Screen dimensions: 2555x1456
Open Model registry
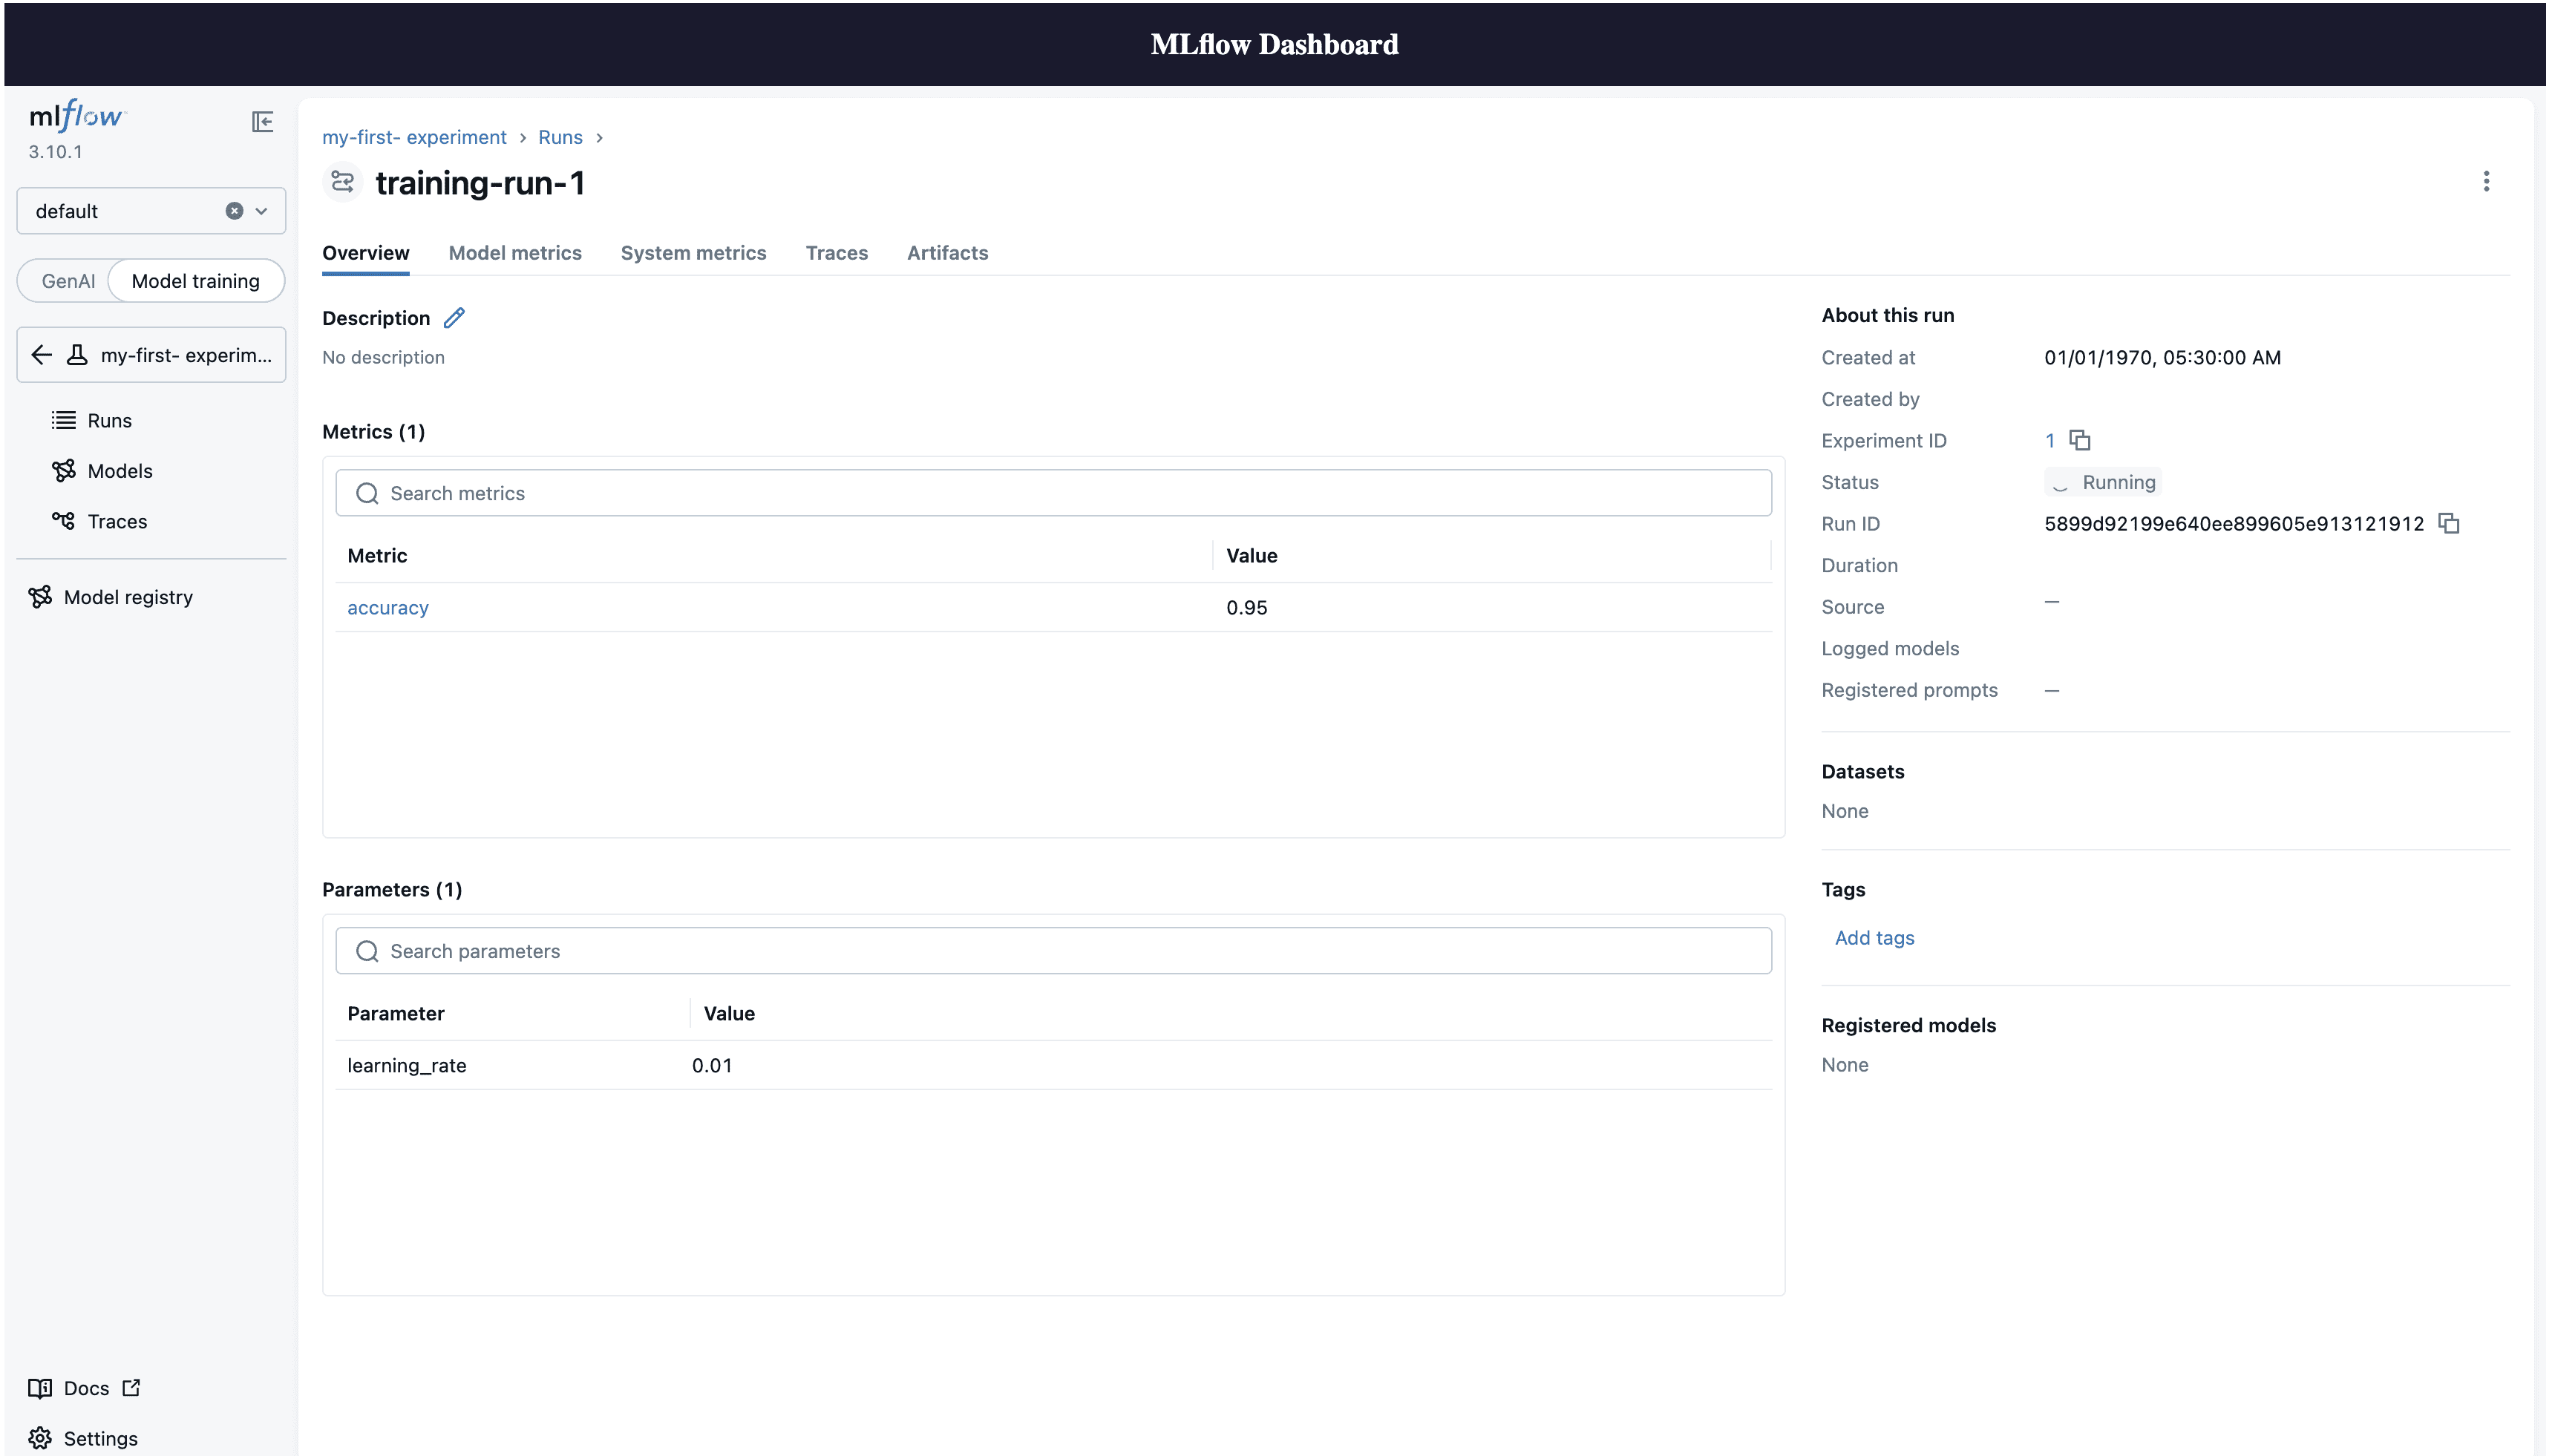[128, 598]
